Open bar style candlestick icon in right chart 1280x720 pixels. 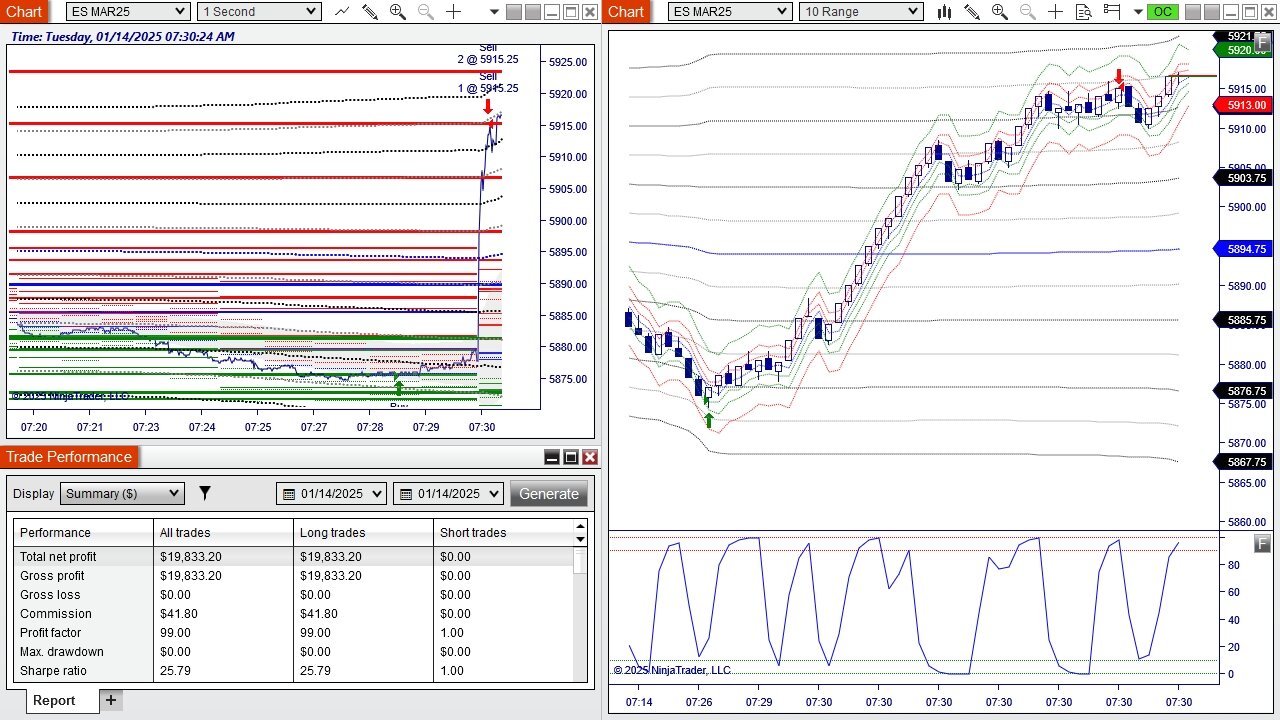point(944,12)
